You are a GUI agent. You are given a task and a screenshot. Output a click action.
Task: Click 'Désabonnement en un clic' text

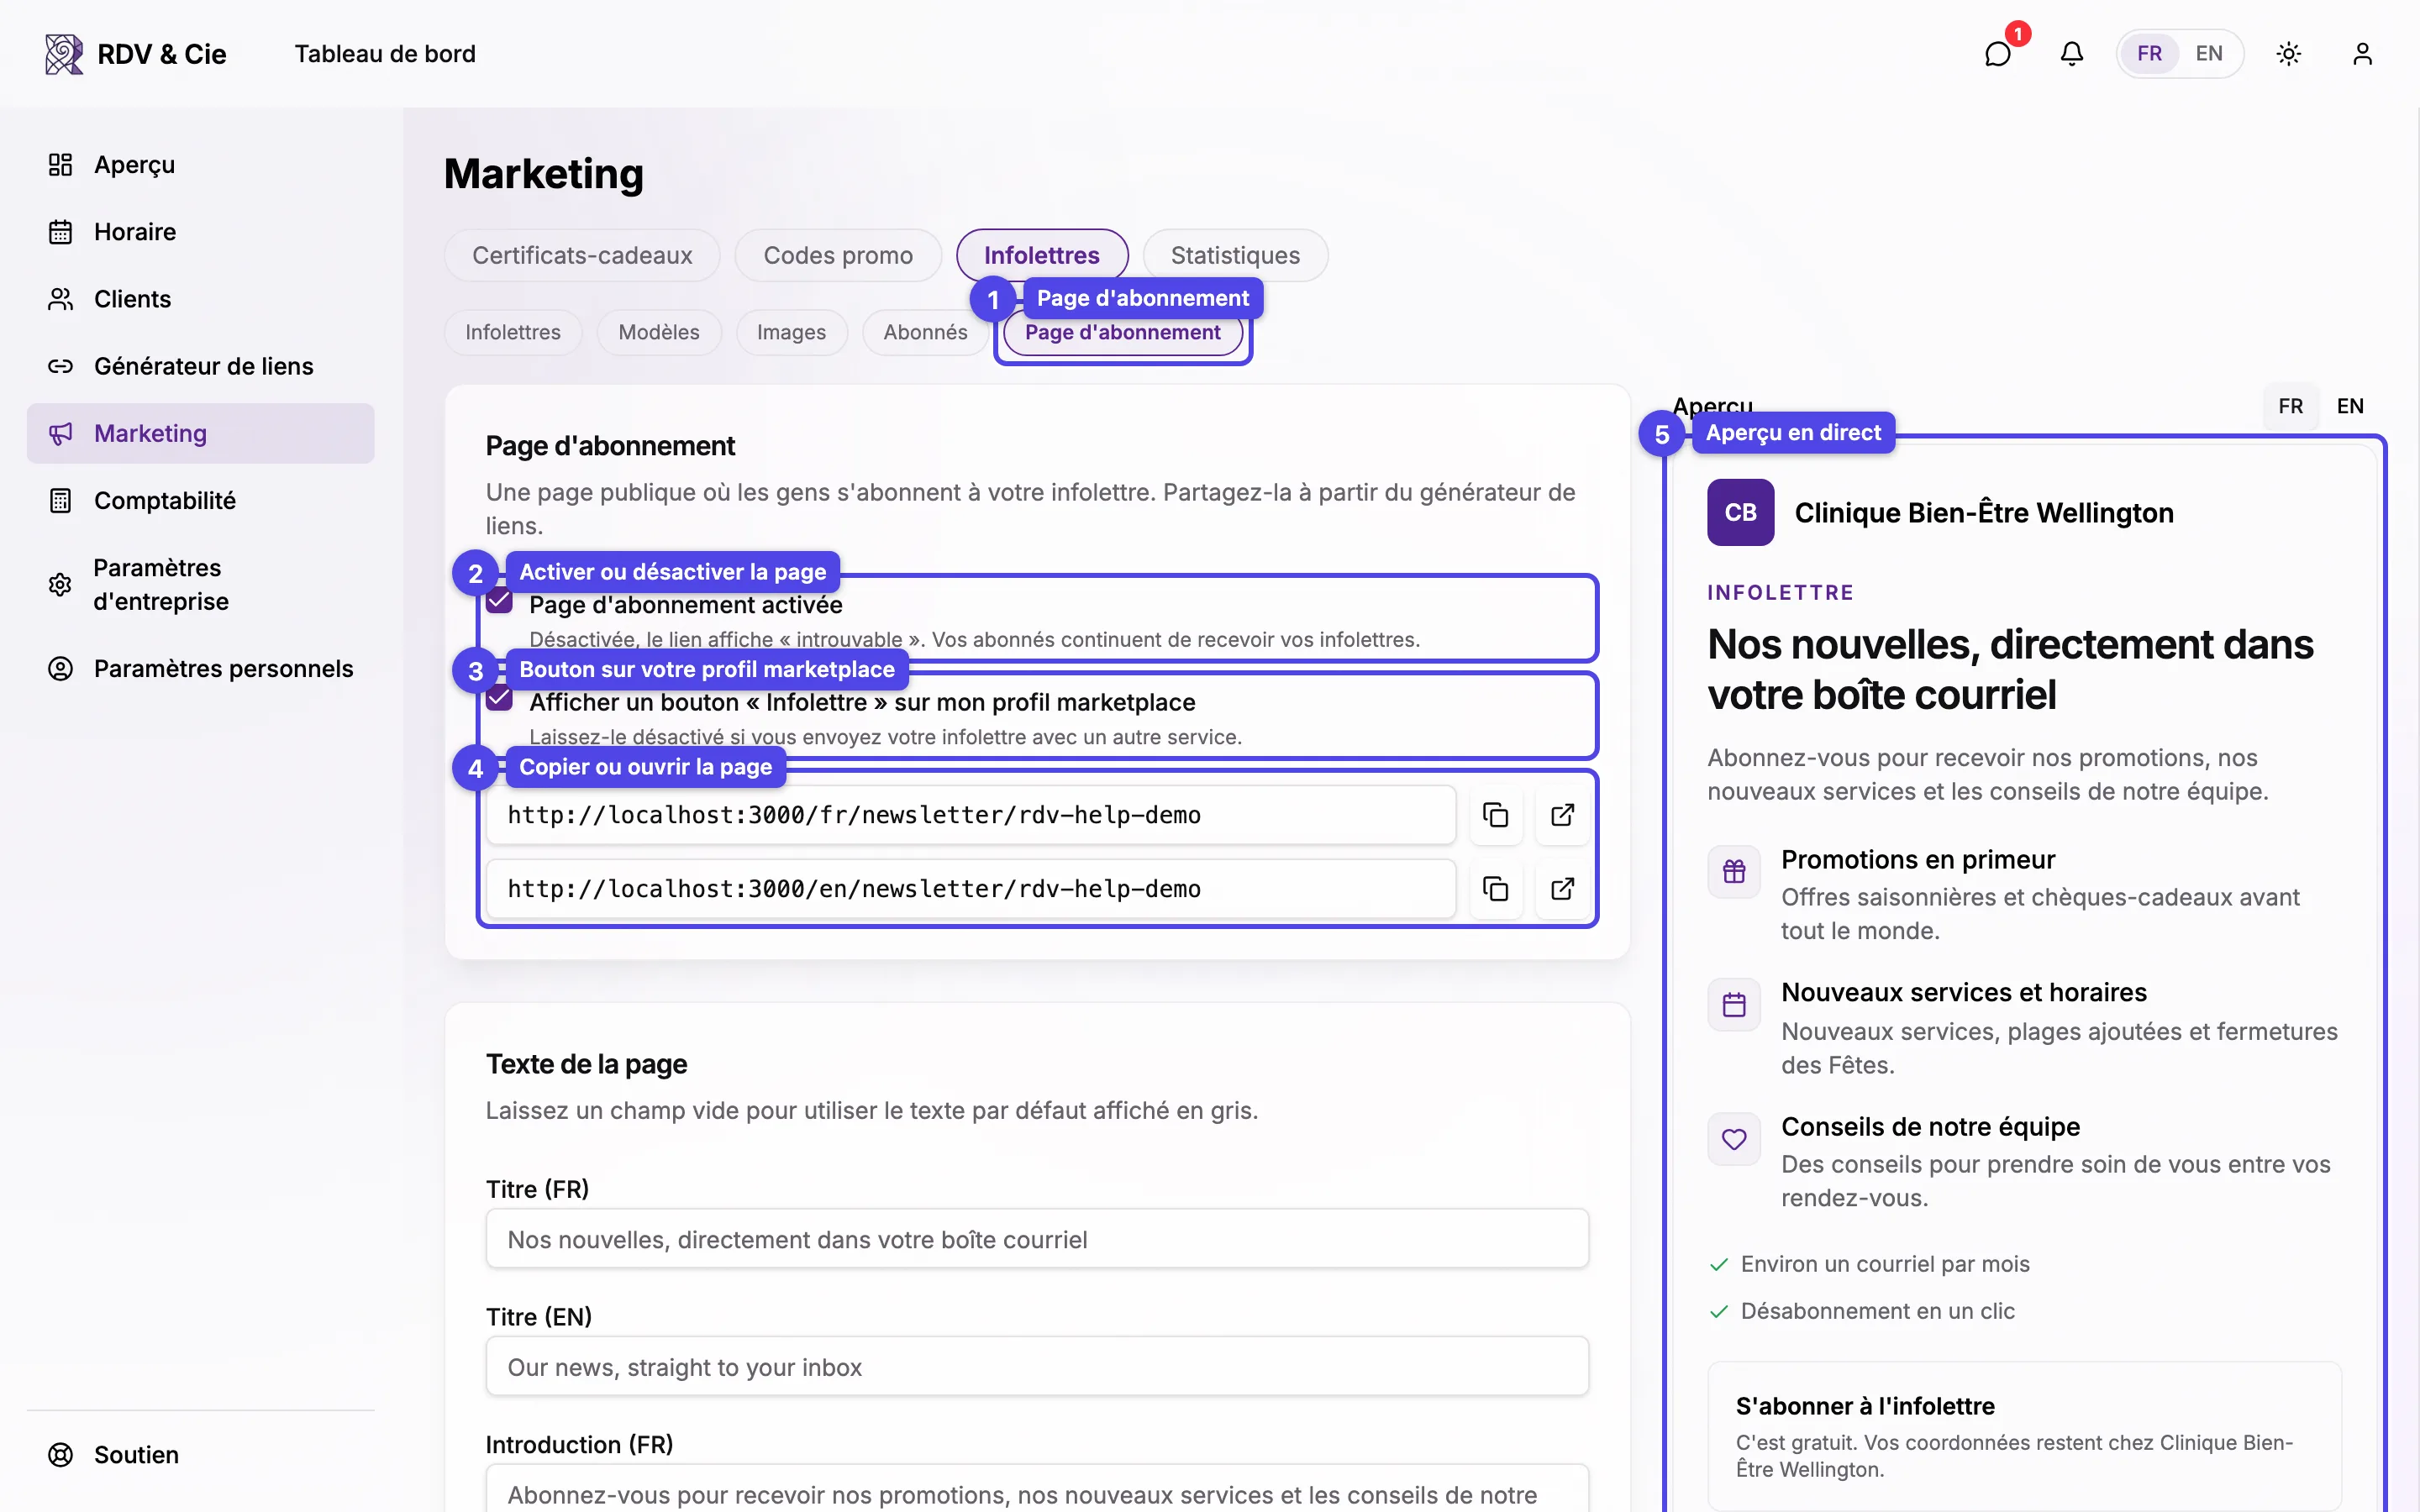tap(1877, 1311)
